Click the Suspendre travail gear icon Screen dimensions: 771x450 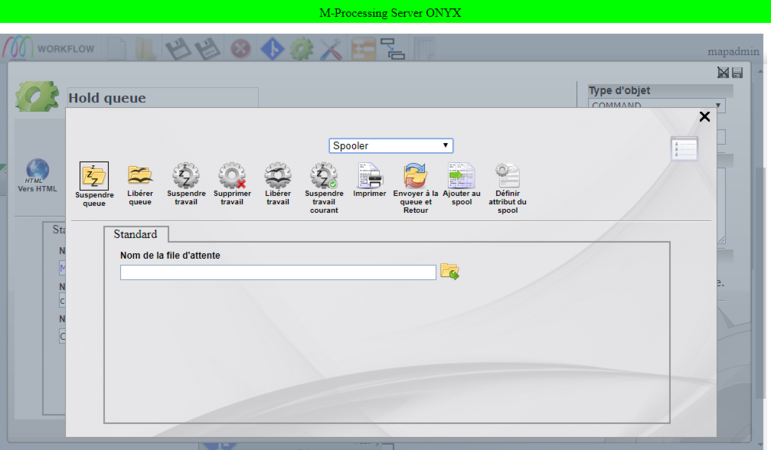click(186, 176)
